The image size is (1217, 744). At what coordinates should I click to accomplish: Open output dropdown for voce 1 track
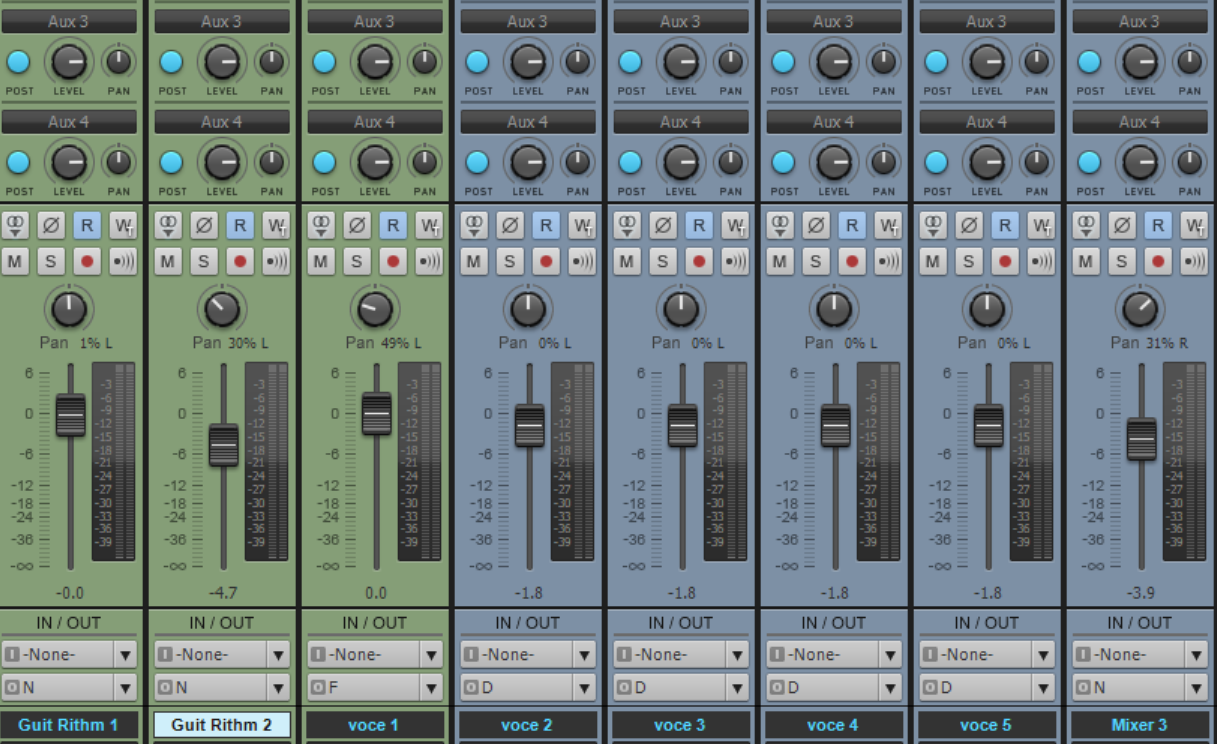click(x=431, y=688)
